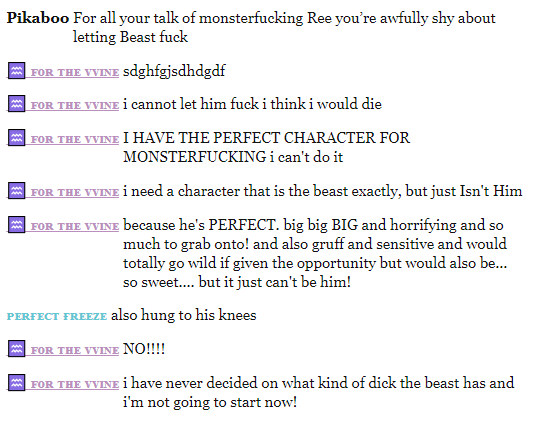Open 'FOR THE VVINE' link next to 'because he's PERFECT'
534x423 pixels.
75,226
